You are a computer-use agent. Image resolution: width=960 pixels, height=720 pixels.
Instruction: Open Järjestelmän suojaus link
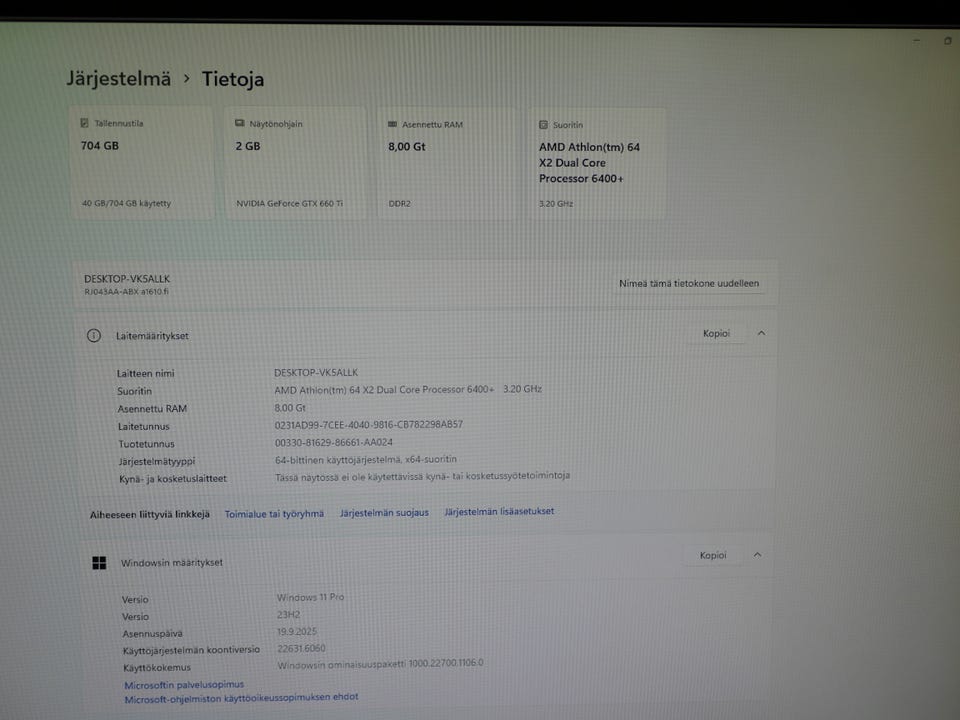tap(384, 512)
